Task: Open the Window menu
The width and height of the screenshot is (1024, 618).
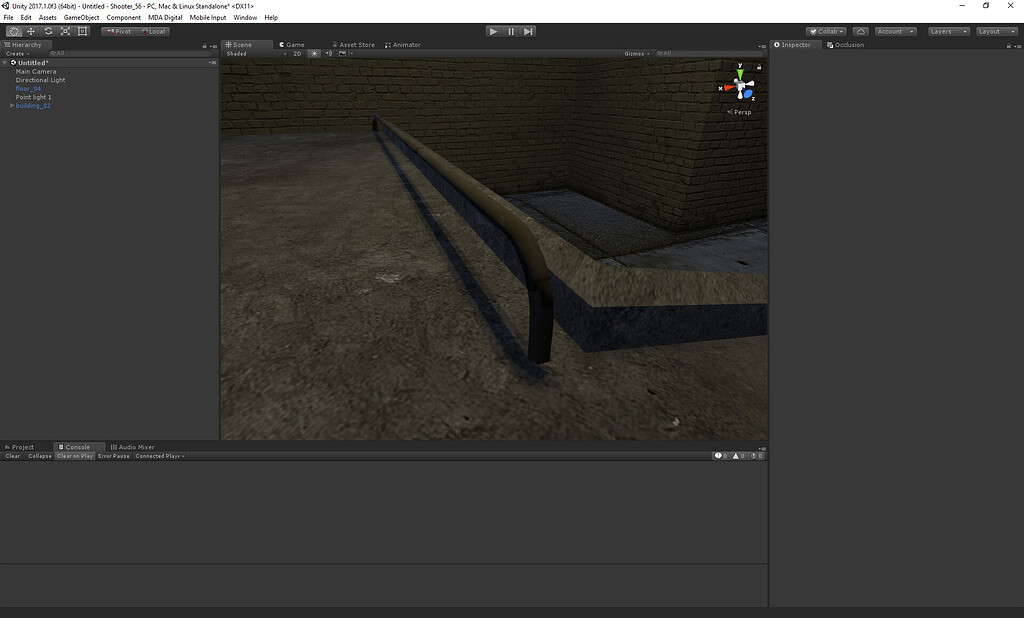Action: 245,17
